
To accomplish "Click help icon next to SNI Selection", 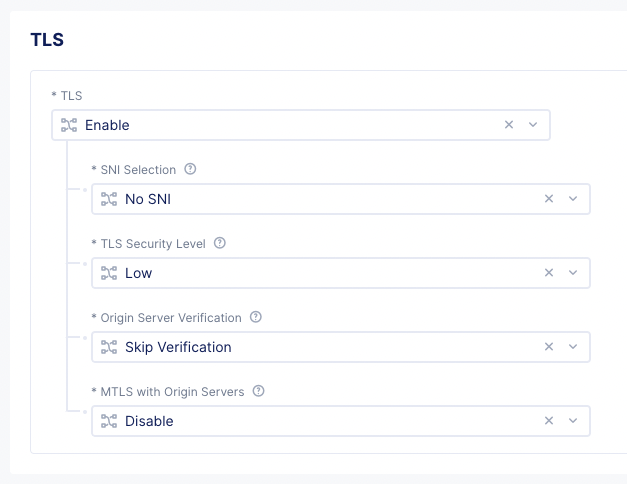I will 190,169.
